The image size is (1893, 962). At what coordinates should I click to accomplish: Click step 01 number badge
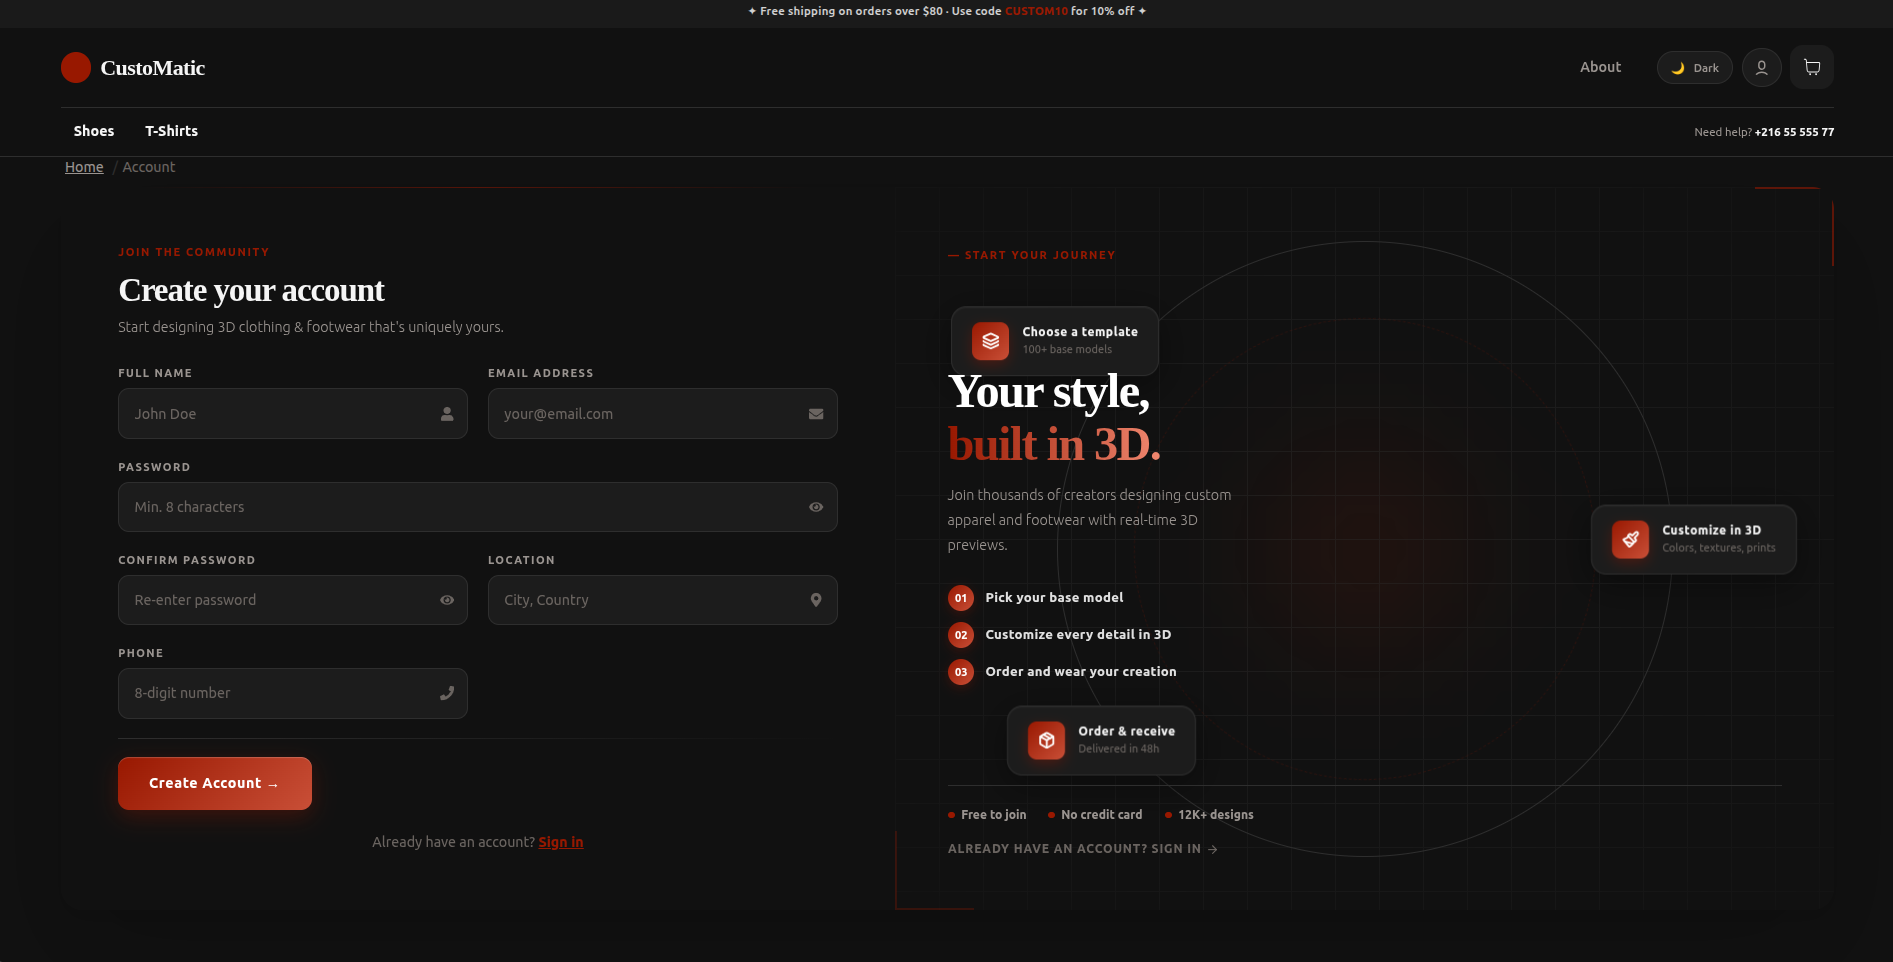961,598
